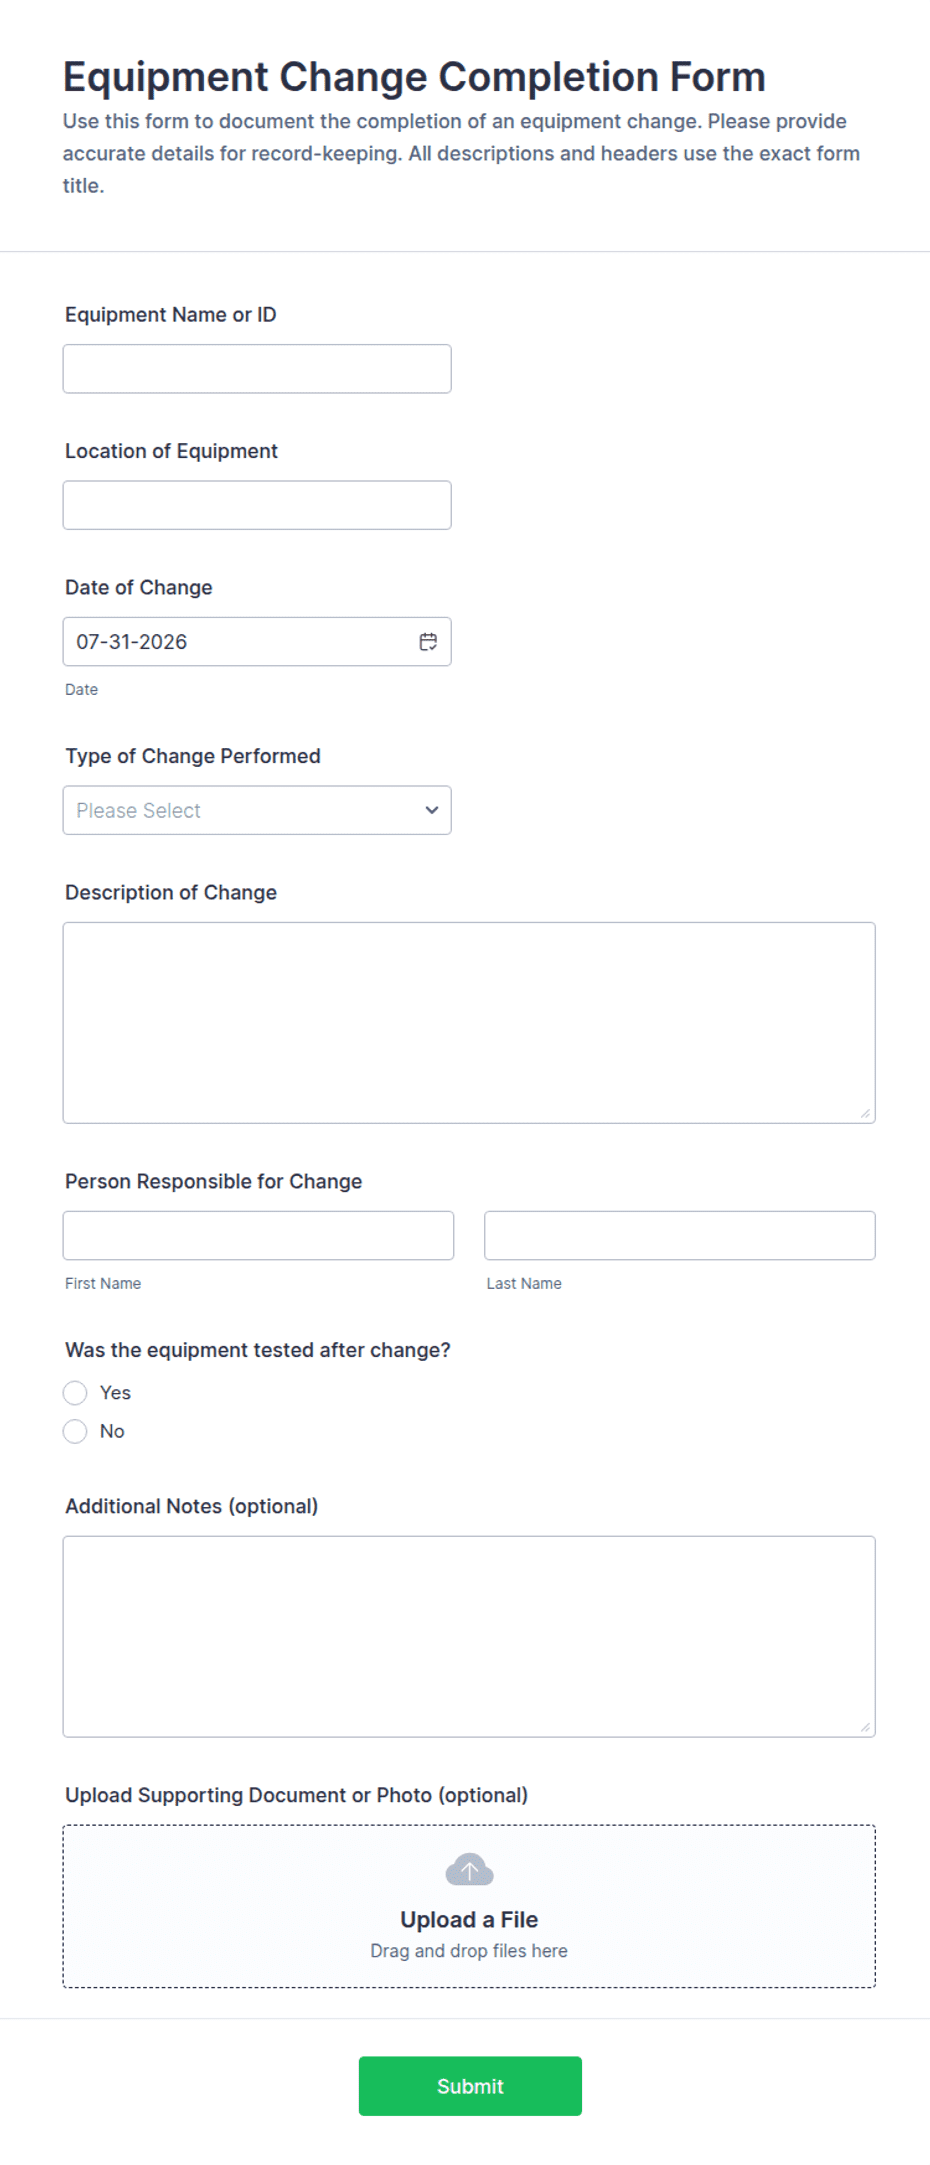Open the calendar picker icon
The height and width of the screenshot is (2165, 930).
pos(428,642)
